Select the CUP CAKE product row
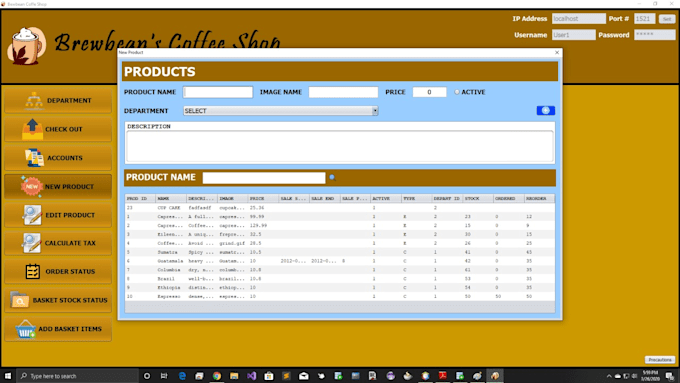 click(340, 208)
